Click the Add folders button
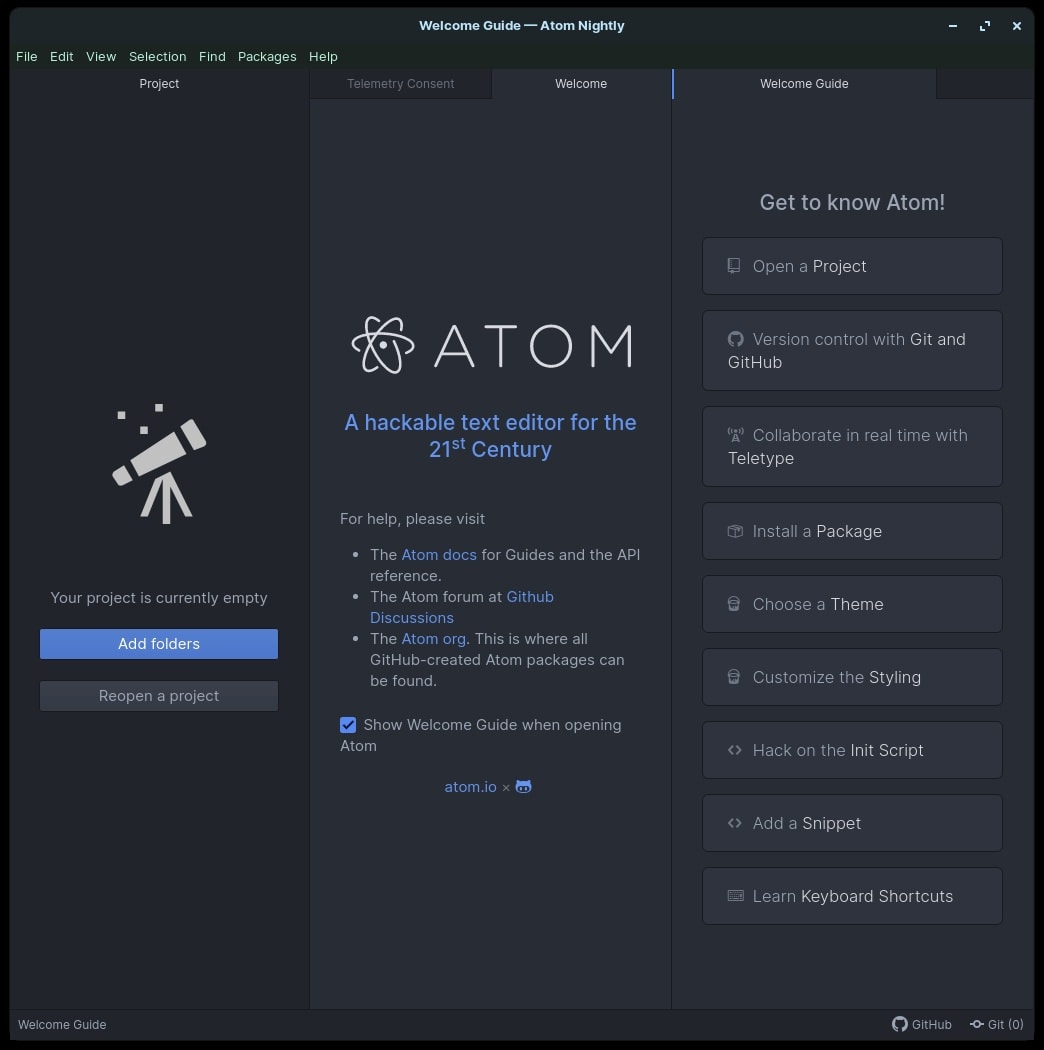1044x1050 pixels. 159,644
